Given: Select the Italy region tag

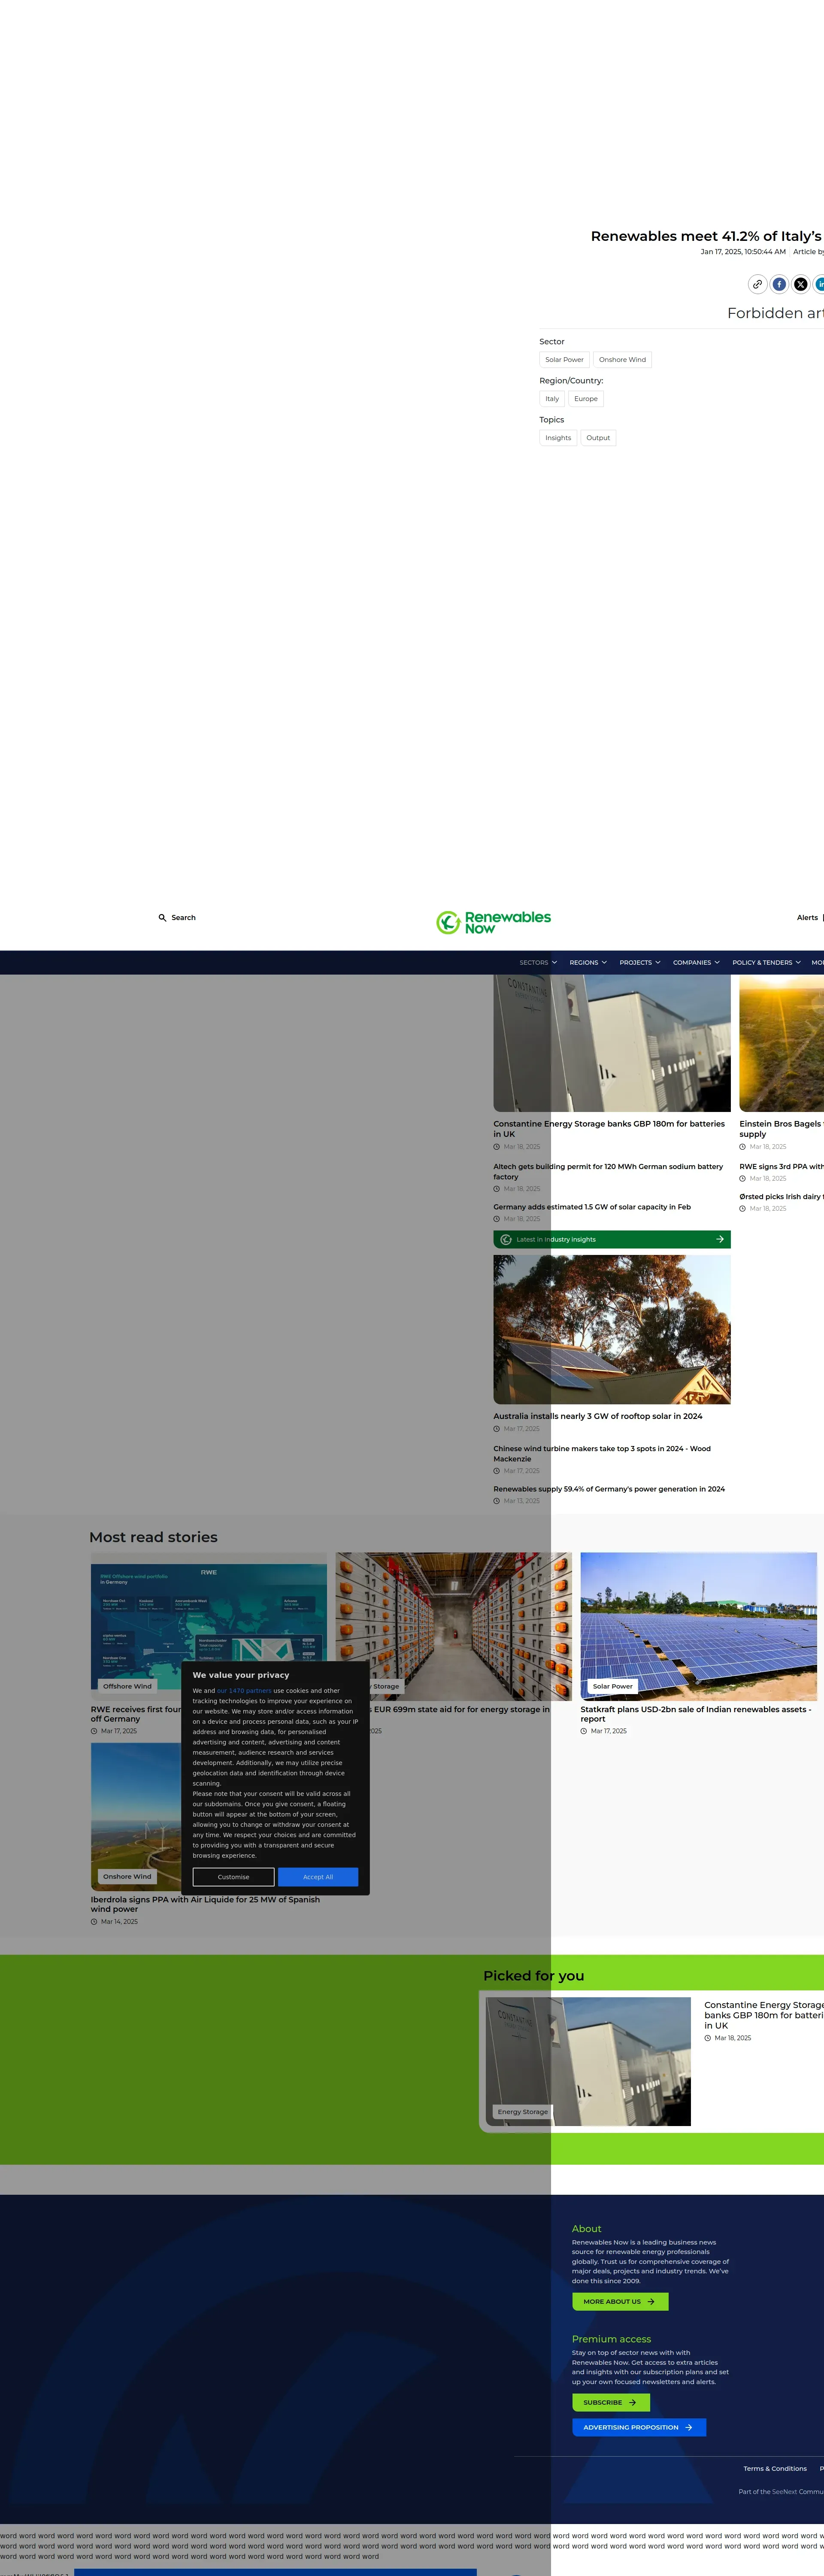Looking at the screenshot, I should [x=552, y=398].
